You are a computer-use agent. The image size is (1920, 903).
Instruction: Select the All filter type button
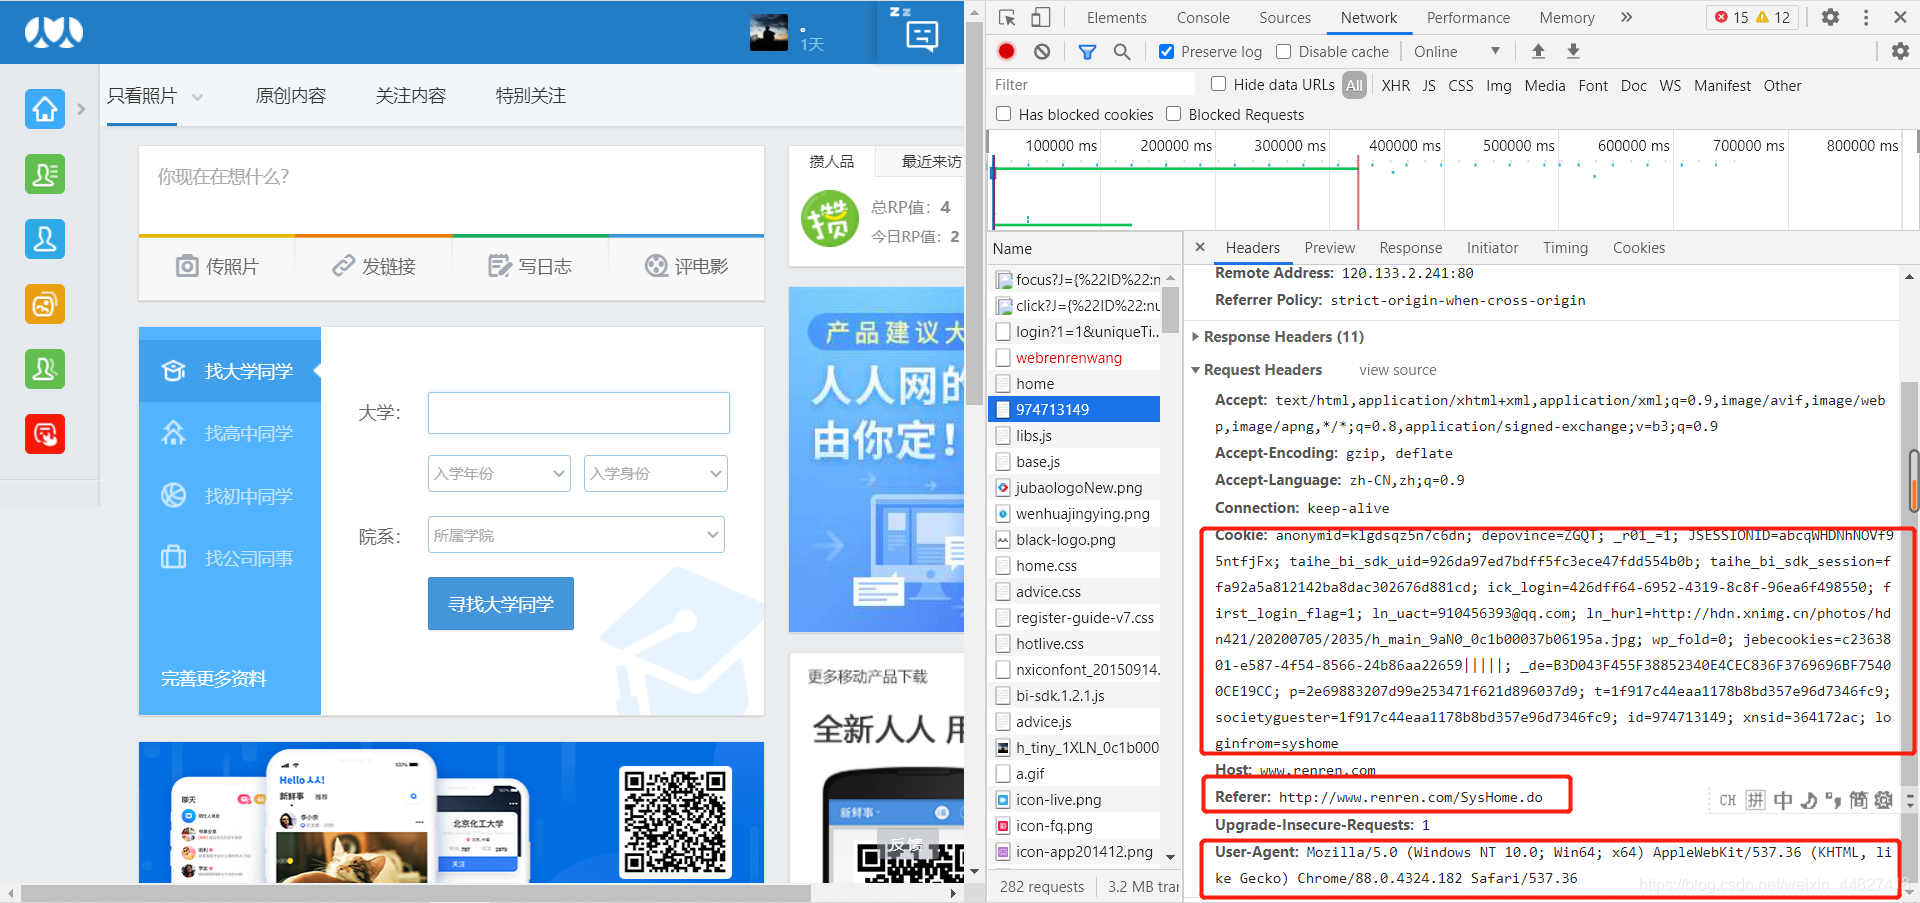(1354, 85)
